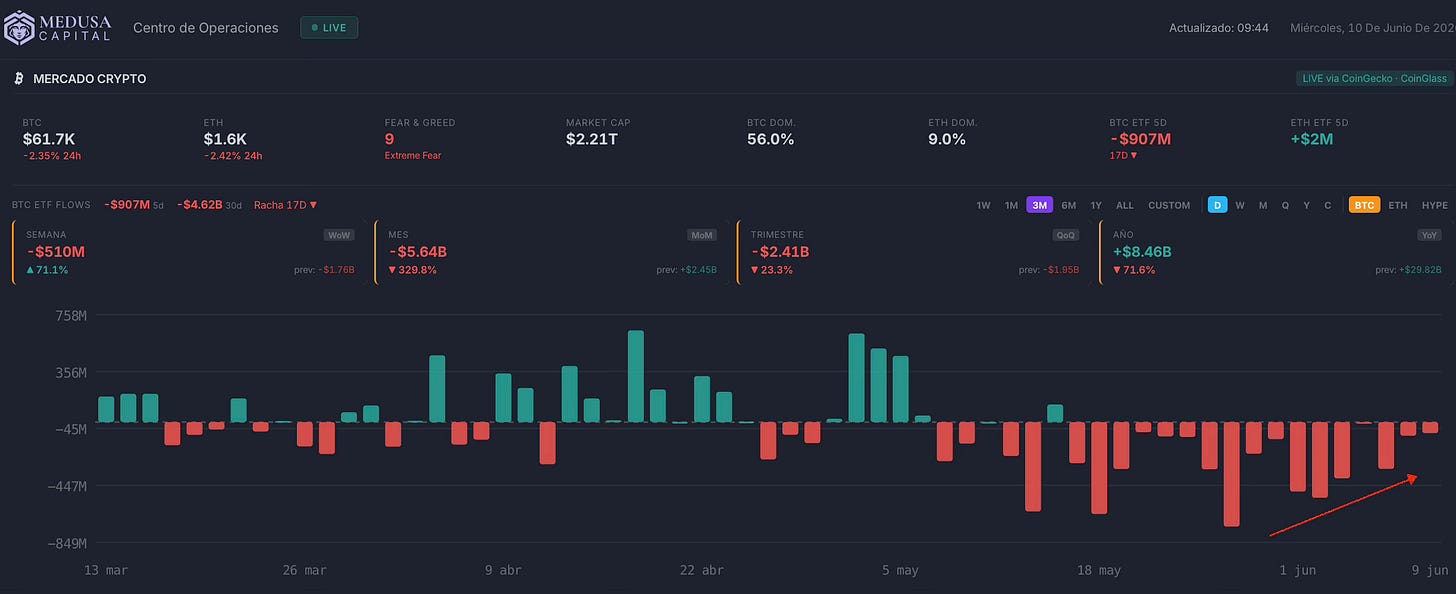The width and height of the screenshot is (1456, 594).
Task: Select the ETH asset toggle
Action: 1397,205
